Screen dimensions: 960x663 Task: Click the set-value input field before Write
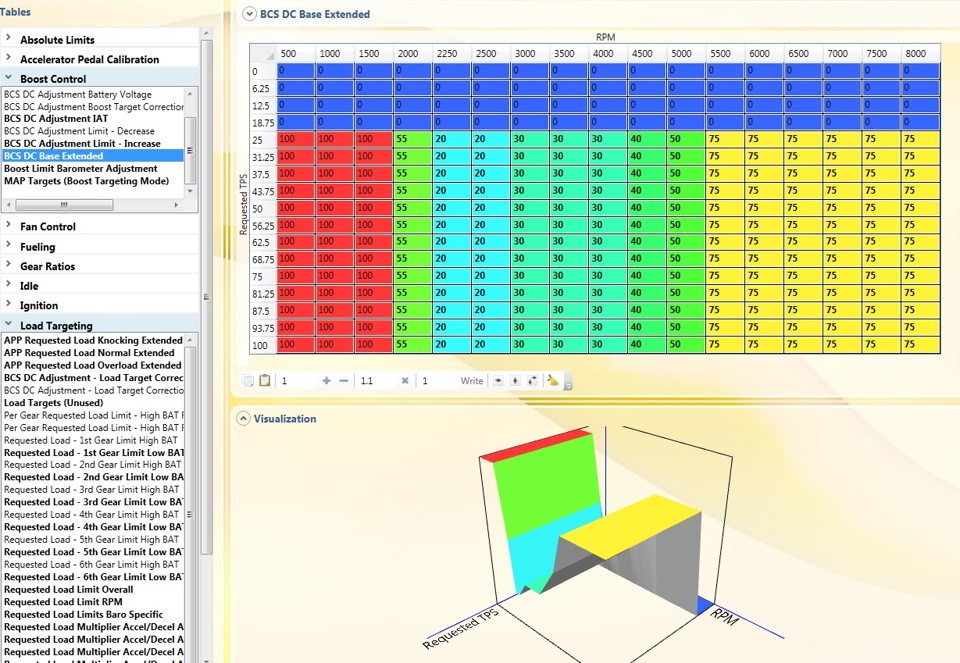(x=437, y=381)
